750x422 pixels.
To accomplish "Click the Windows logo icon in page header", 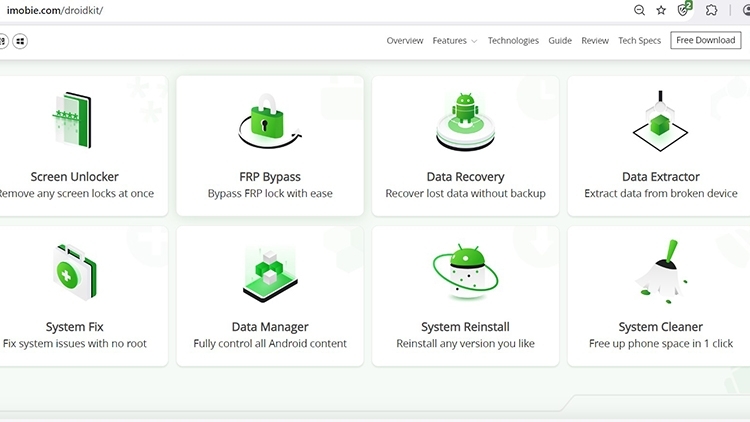I will [x=20, y=41].
